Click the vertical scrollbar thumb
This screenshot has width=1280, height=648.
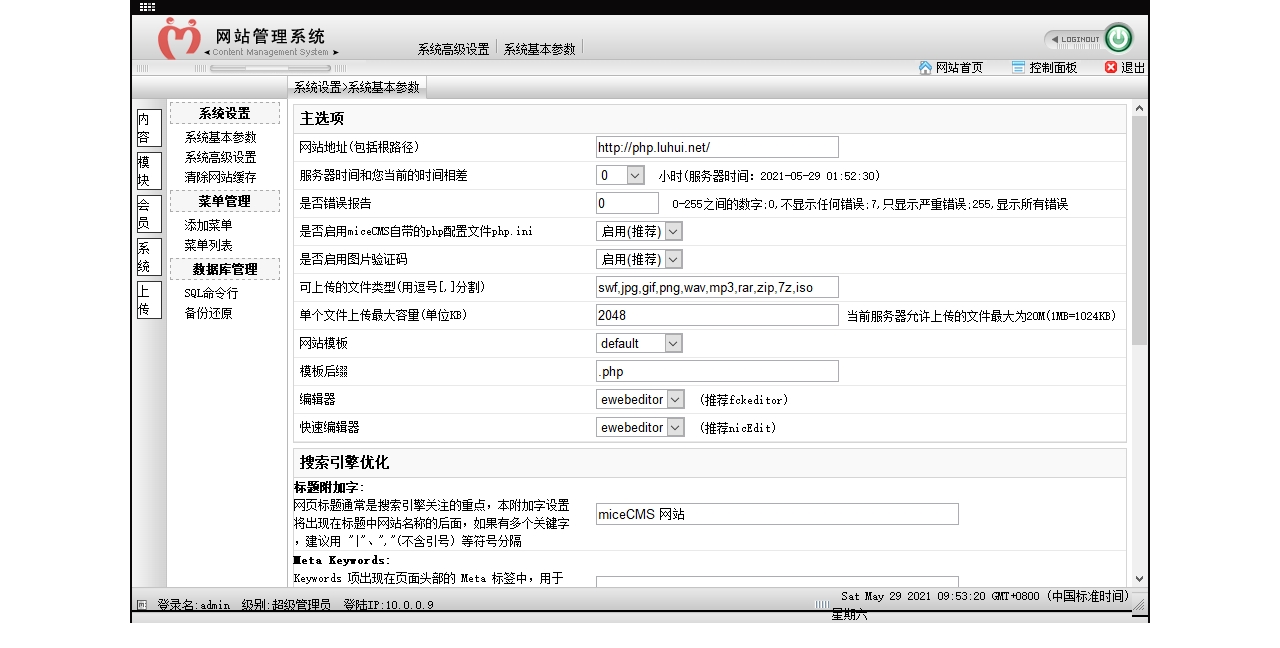point(1139,230)
